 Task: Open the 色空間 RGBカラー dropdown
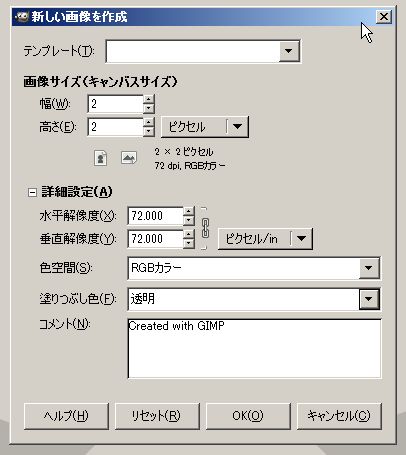pyautogui.click(x=254, y=268)
